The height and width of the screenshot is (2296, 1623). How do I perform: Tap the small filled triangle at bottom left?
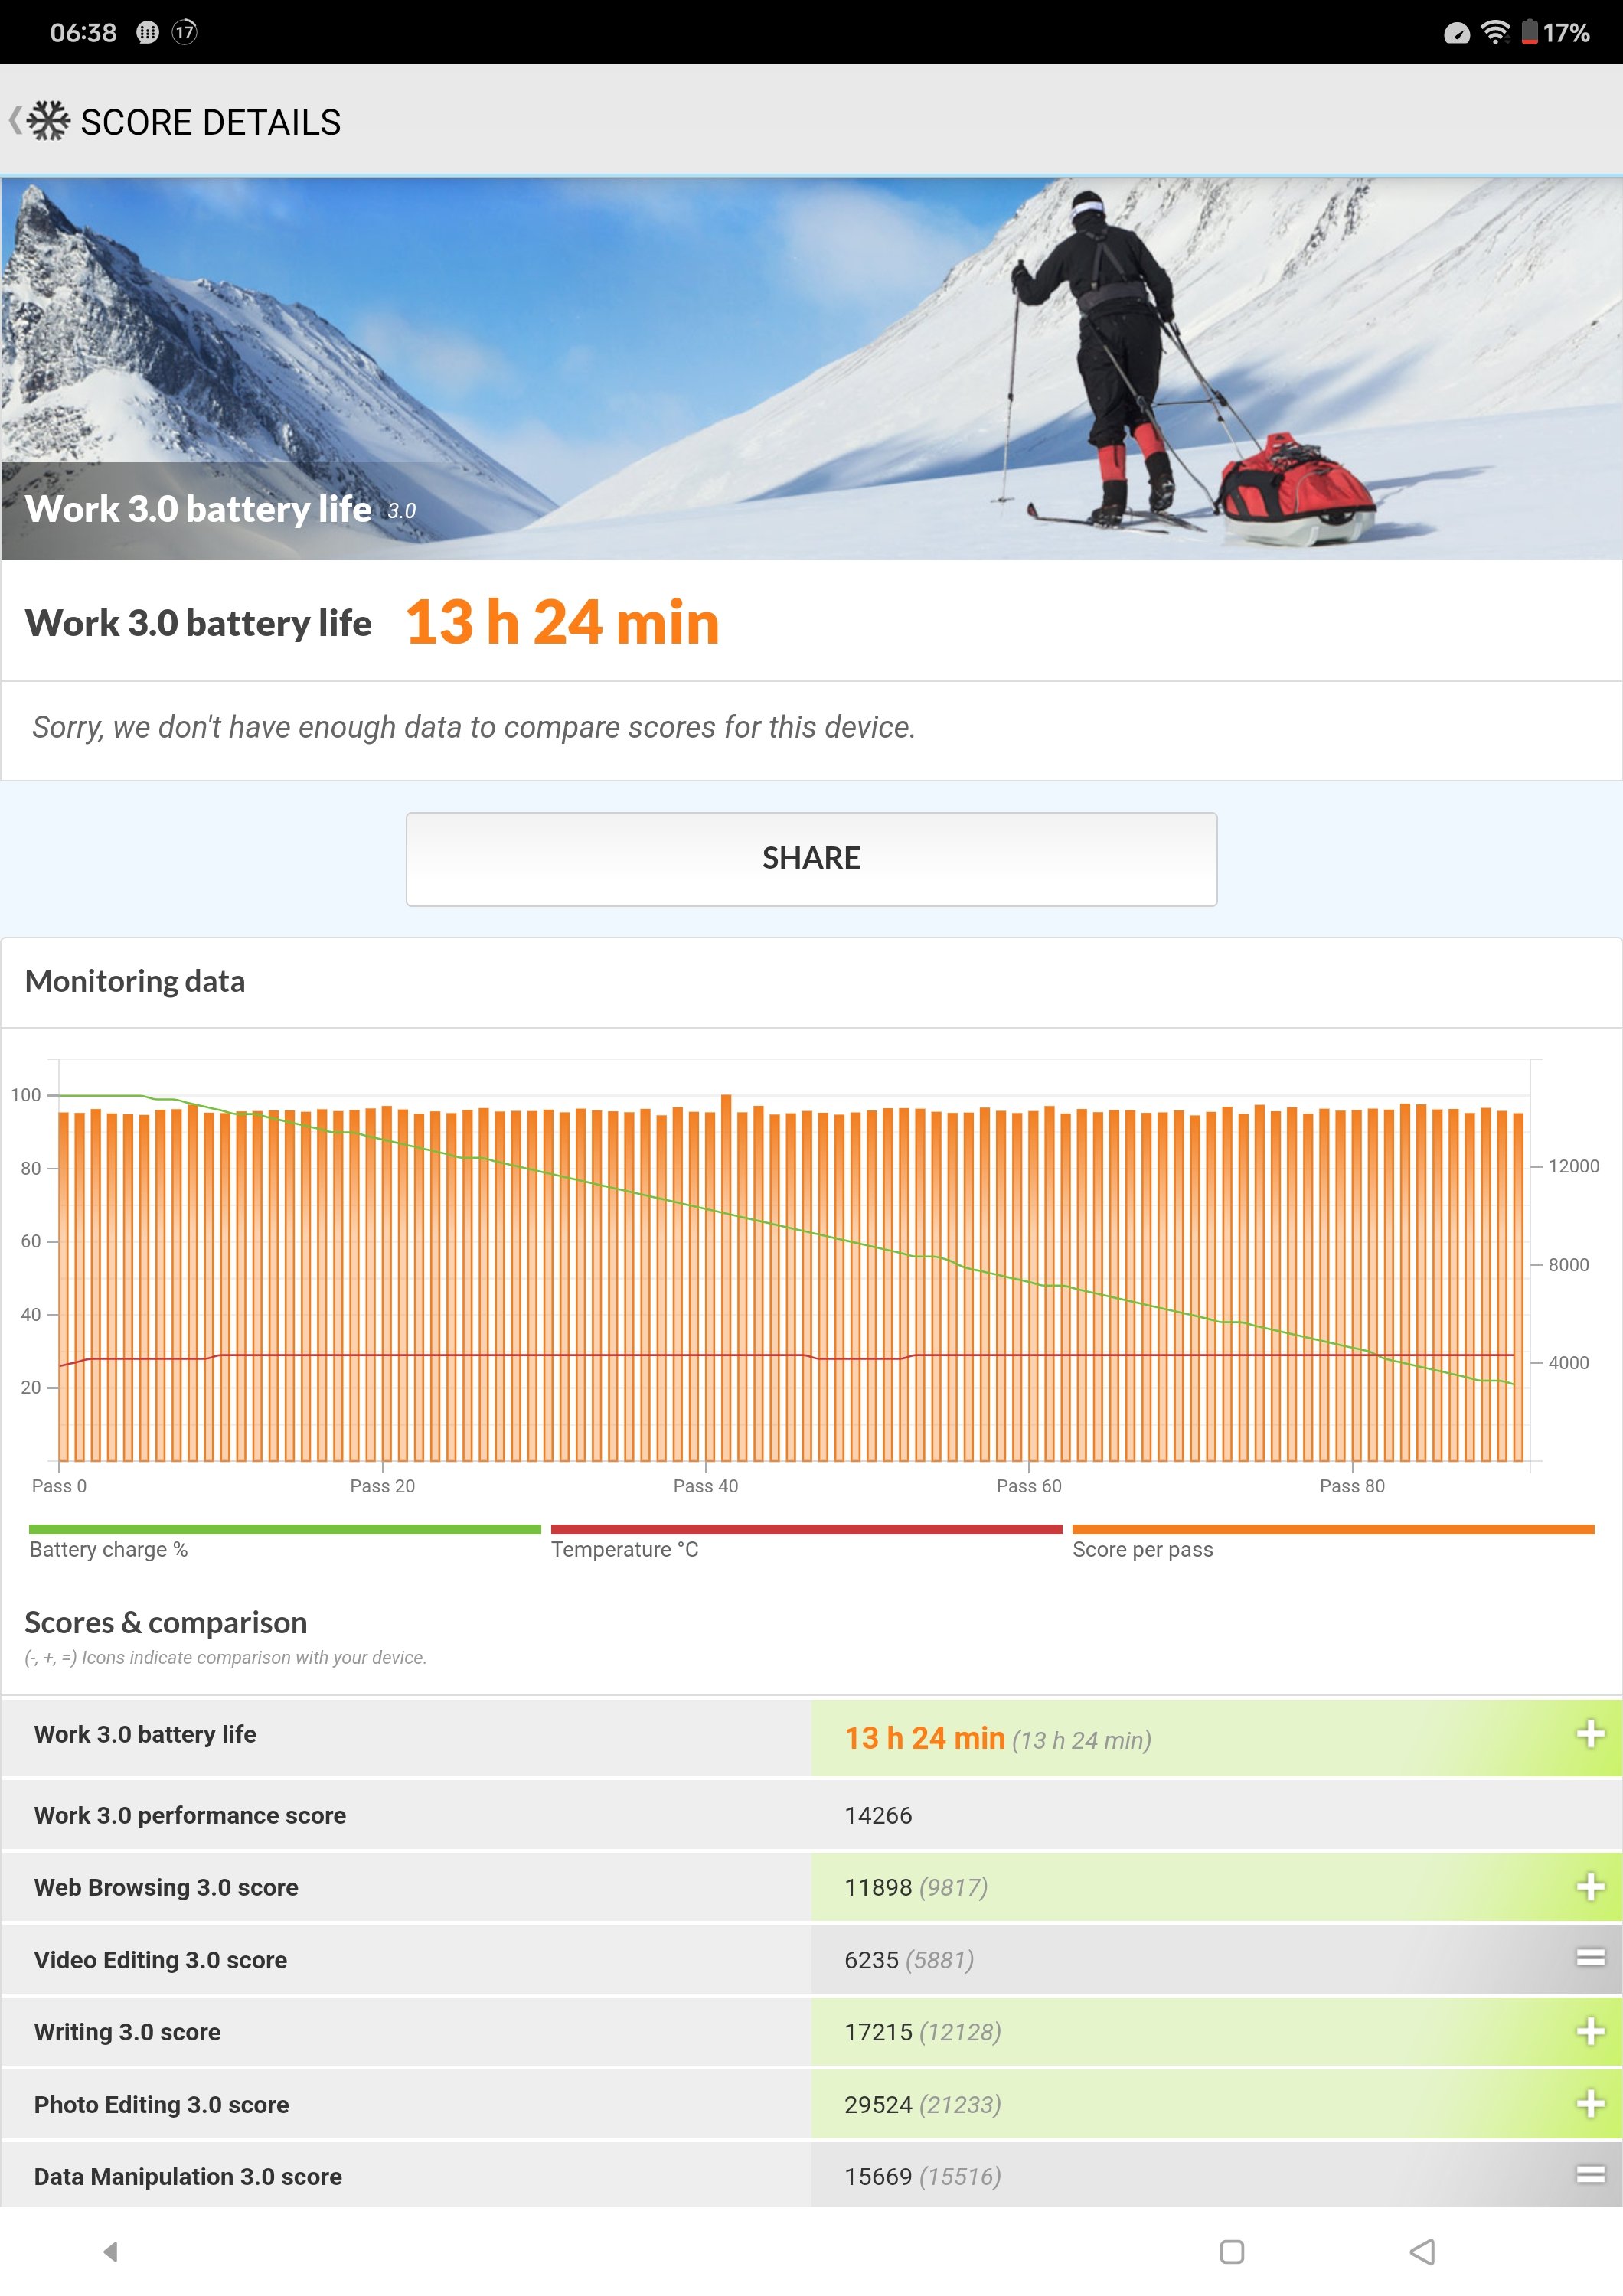110,2251
